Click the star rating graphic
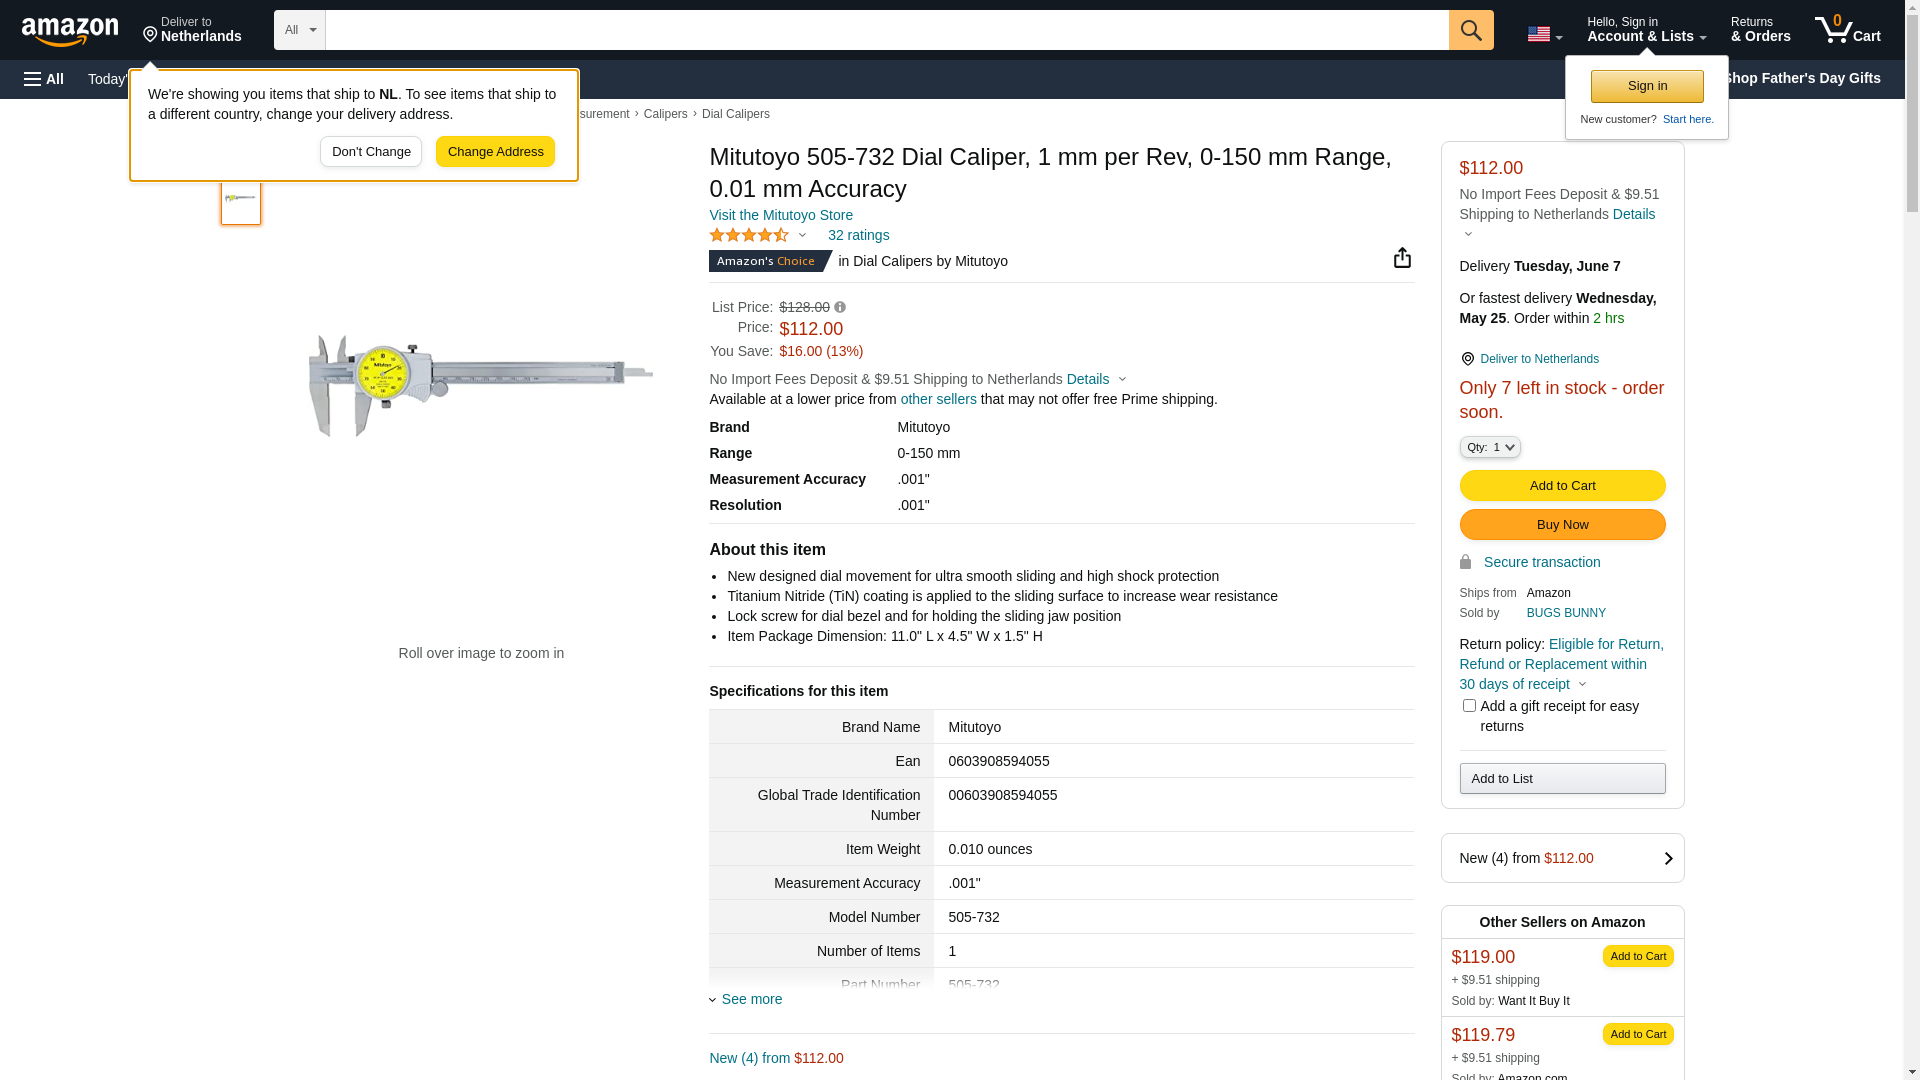The height and width of the screenshot is (1080, 1920). [x=749, y=235]
